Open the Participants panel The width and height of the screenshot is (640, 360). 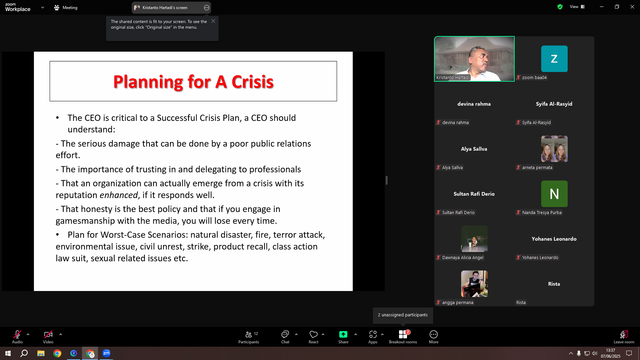click(x=249, y=337)
